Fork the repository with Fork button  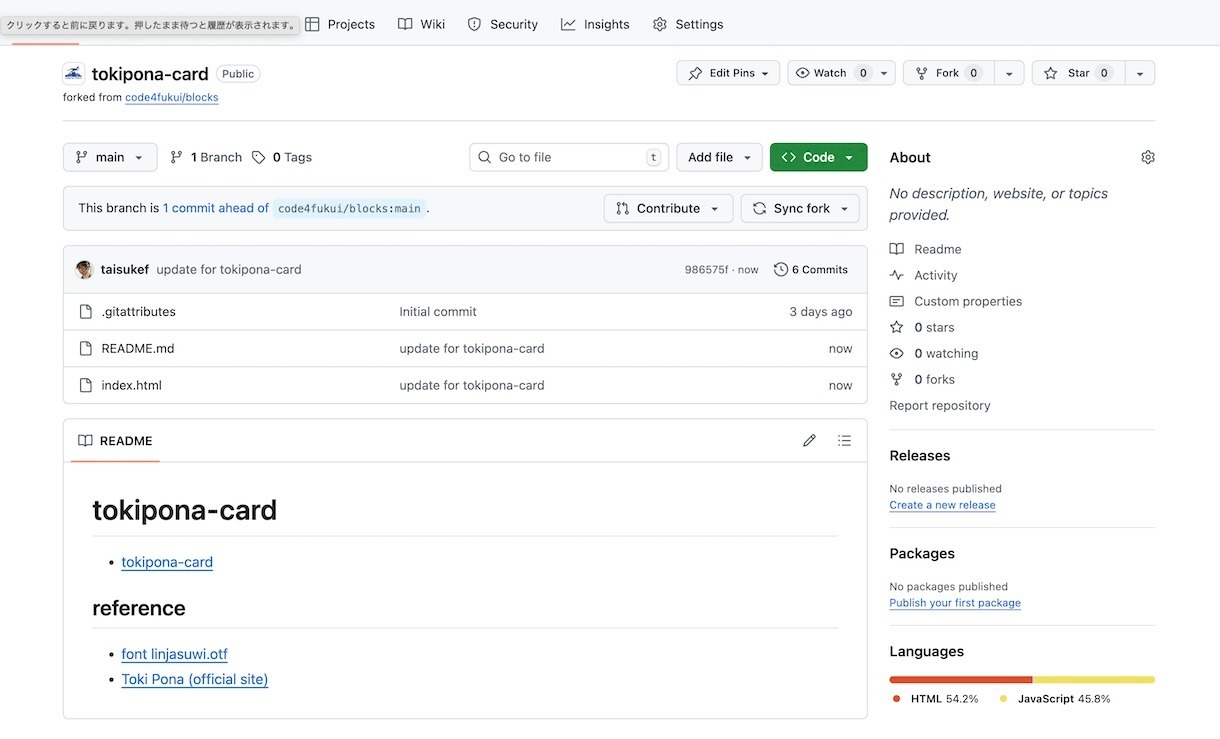[x=947, y=73]
